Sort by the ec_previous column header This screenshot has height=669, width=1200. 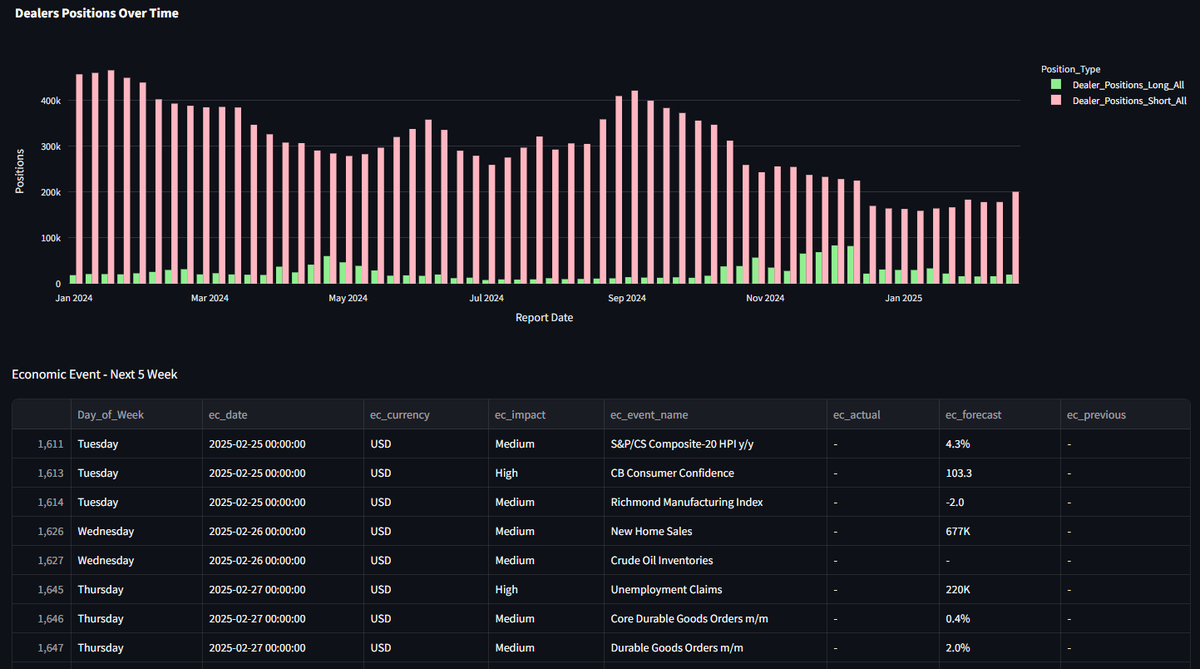[1125, 415]
